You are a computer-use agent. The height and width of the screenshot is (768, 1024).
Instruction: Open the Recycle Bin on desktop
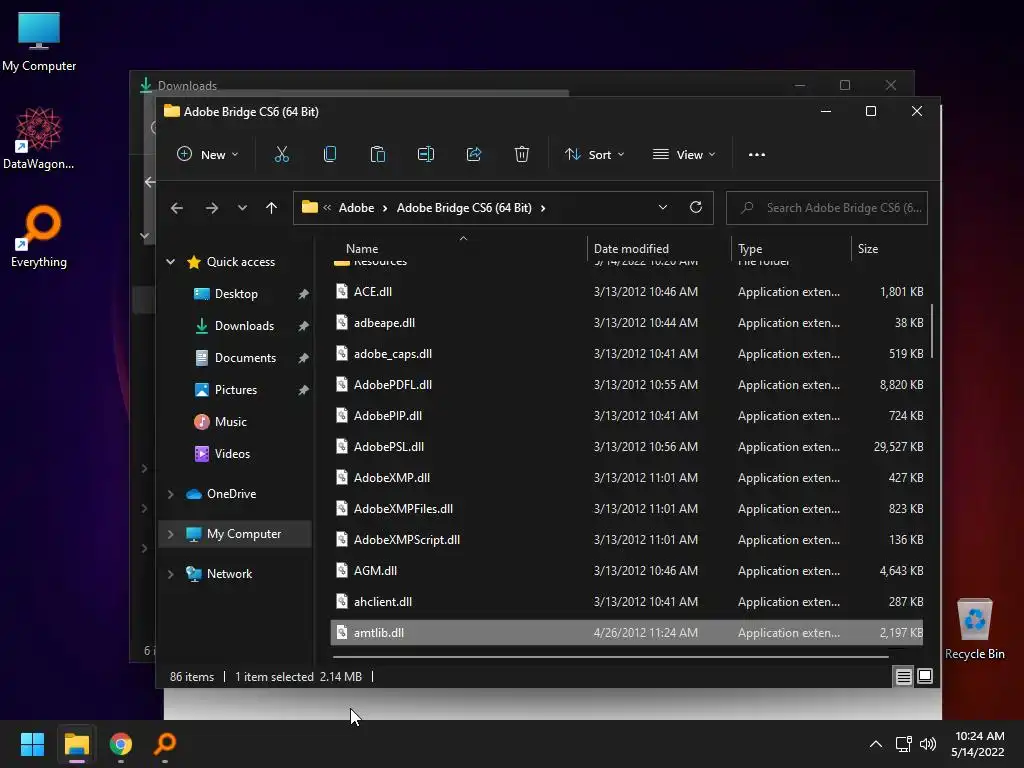[x=974, y=629]
